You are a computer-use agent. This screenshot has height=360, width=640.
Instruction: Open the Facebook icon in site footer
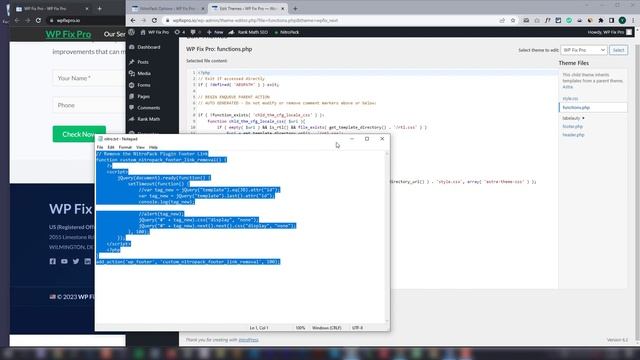tap(53, 261)
